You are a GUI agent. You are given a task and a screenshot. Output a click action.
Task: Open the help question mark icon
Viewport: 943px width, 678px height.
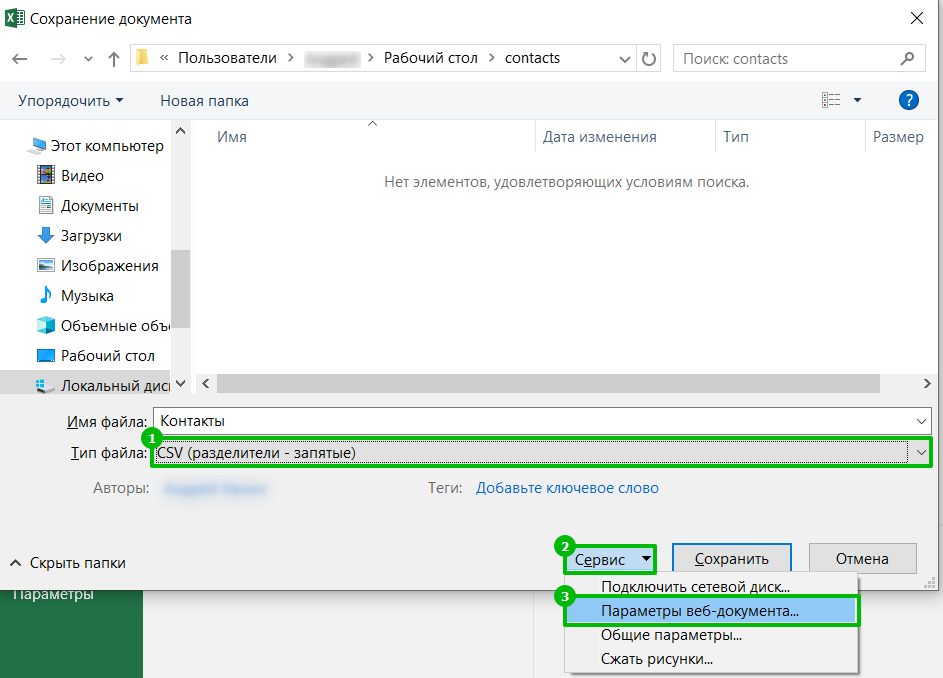click(x=908, y=100)
